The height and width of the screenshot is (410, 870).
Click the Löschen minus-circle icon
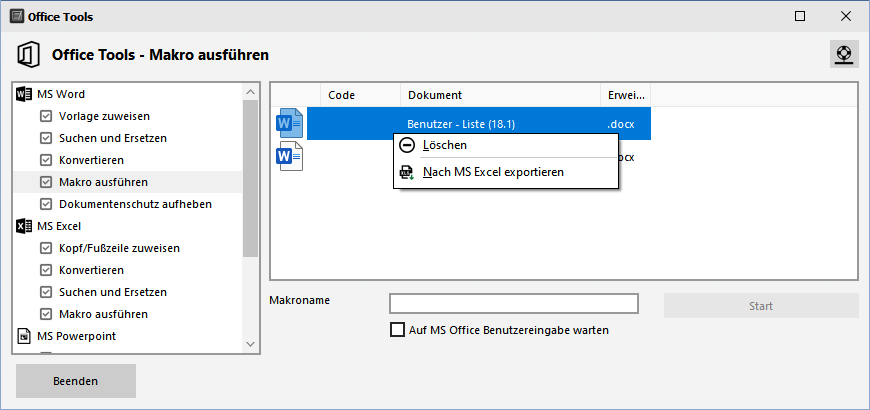pos(407,145)
